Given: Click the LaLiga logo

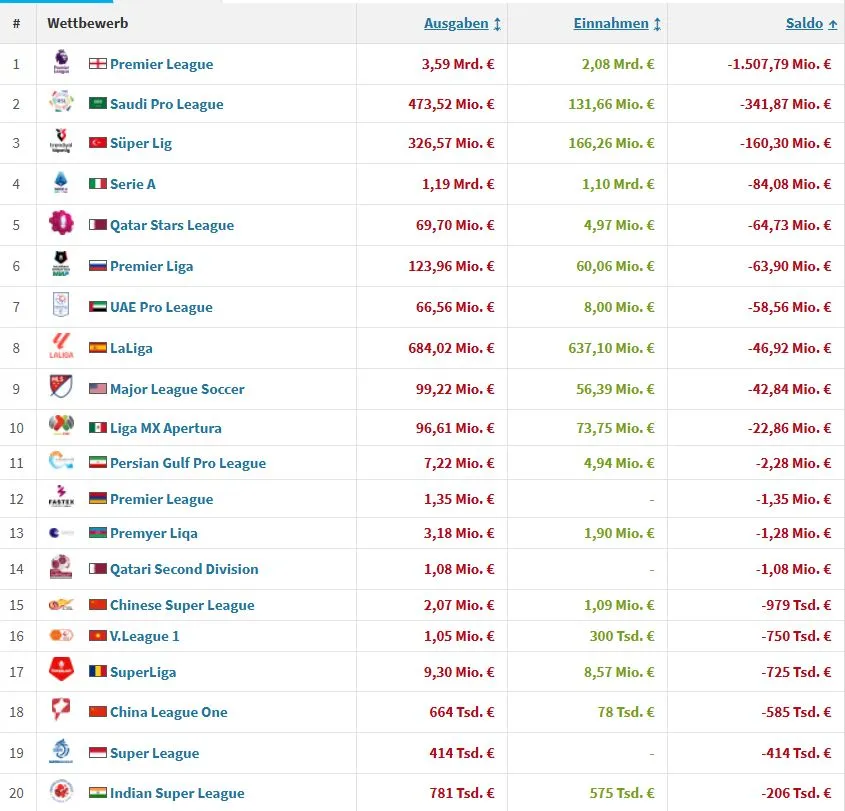Looking at the screenshot, I should point(61,346).
